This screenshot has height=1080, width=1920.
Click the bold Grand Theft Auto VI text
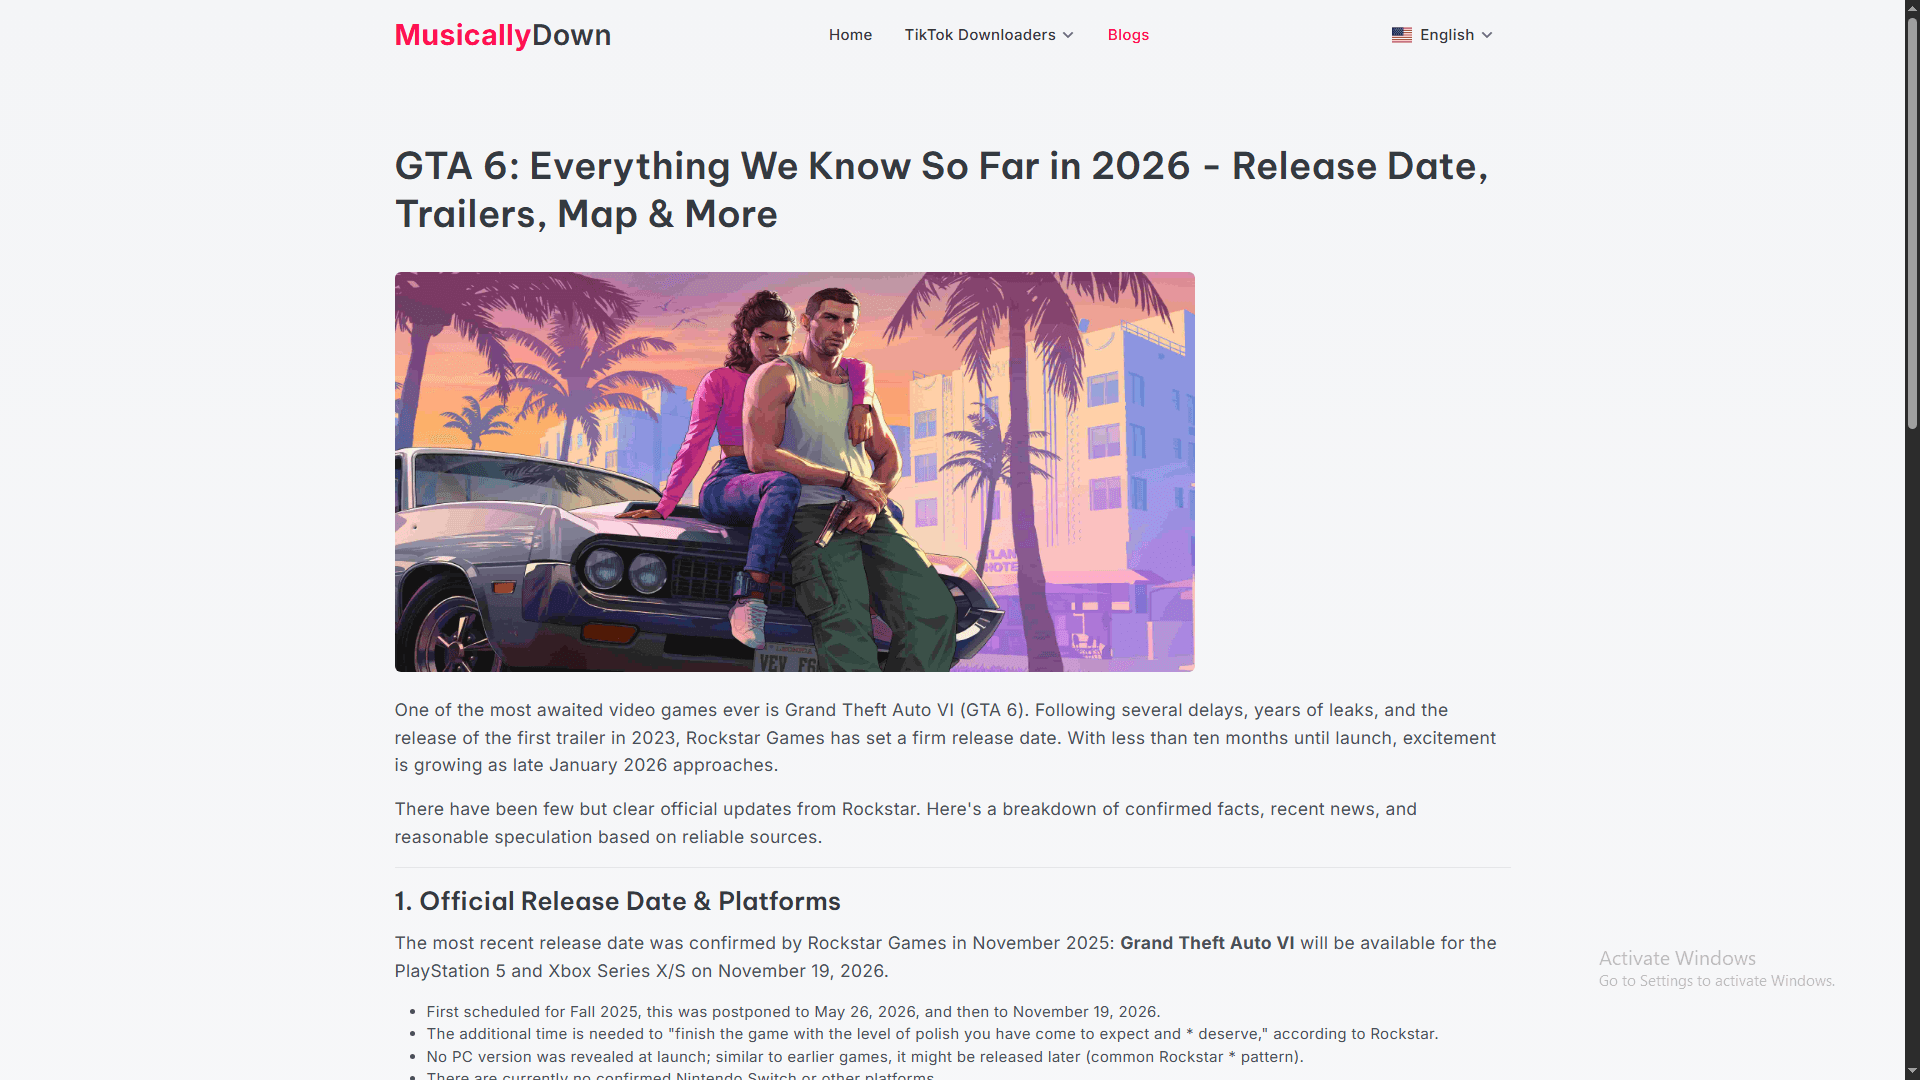click(x=1207, y=943)
